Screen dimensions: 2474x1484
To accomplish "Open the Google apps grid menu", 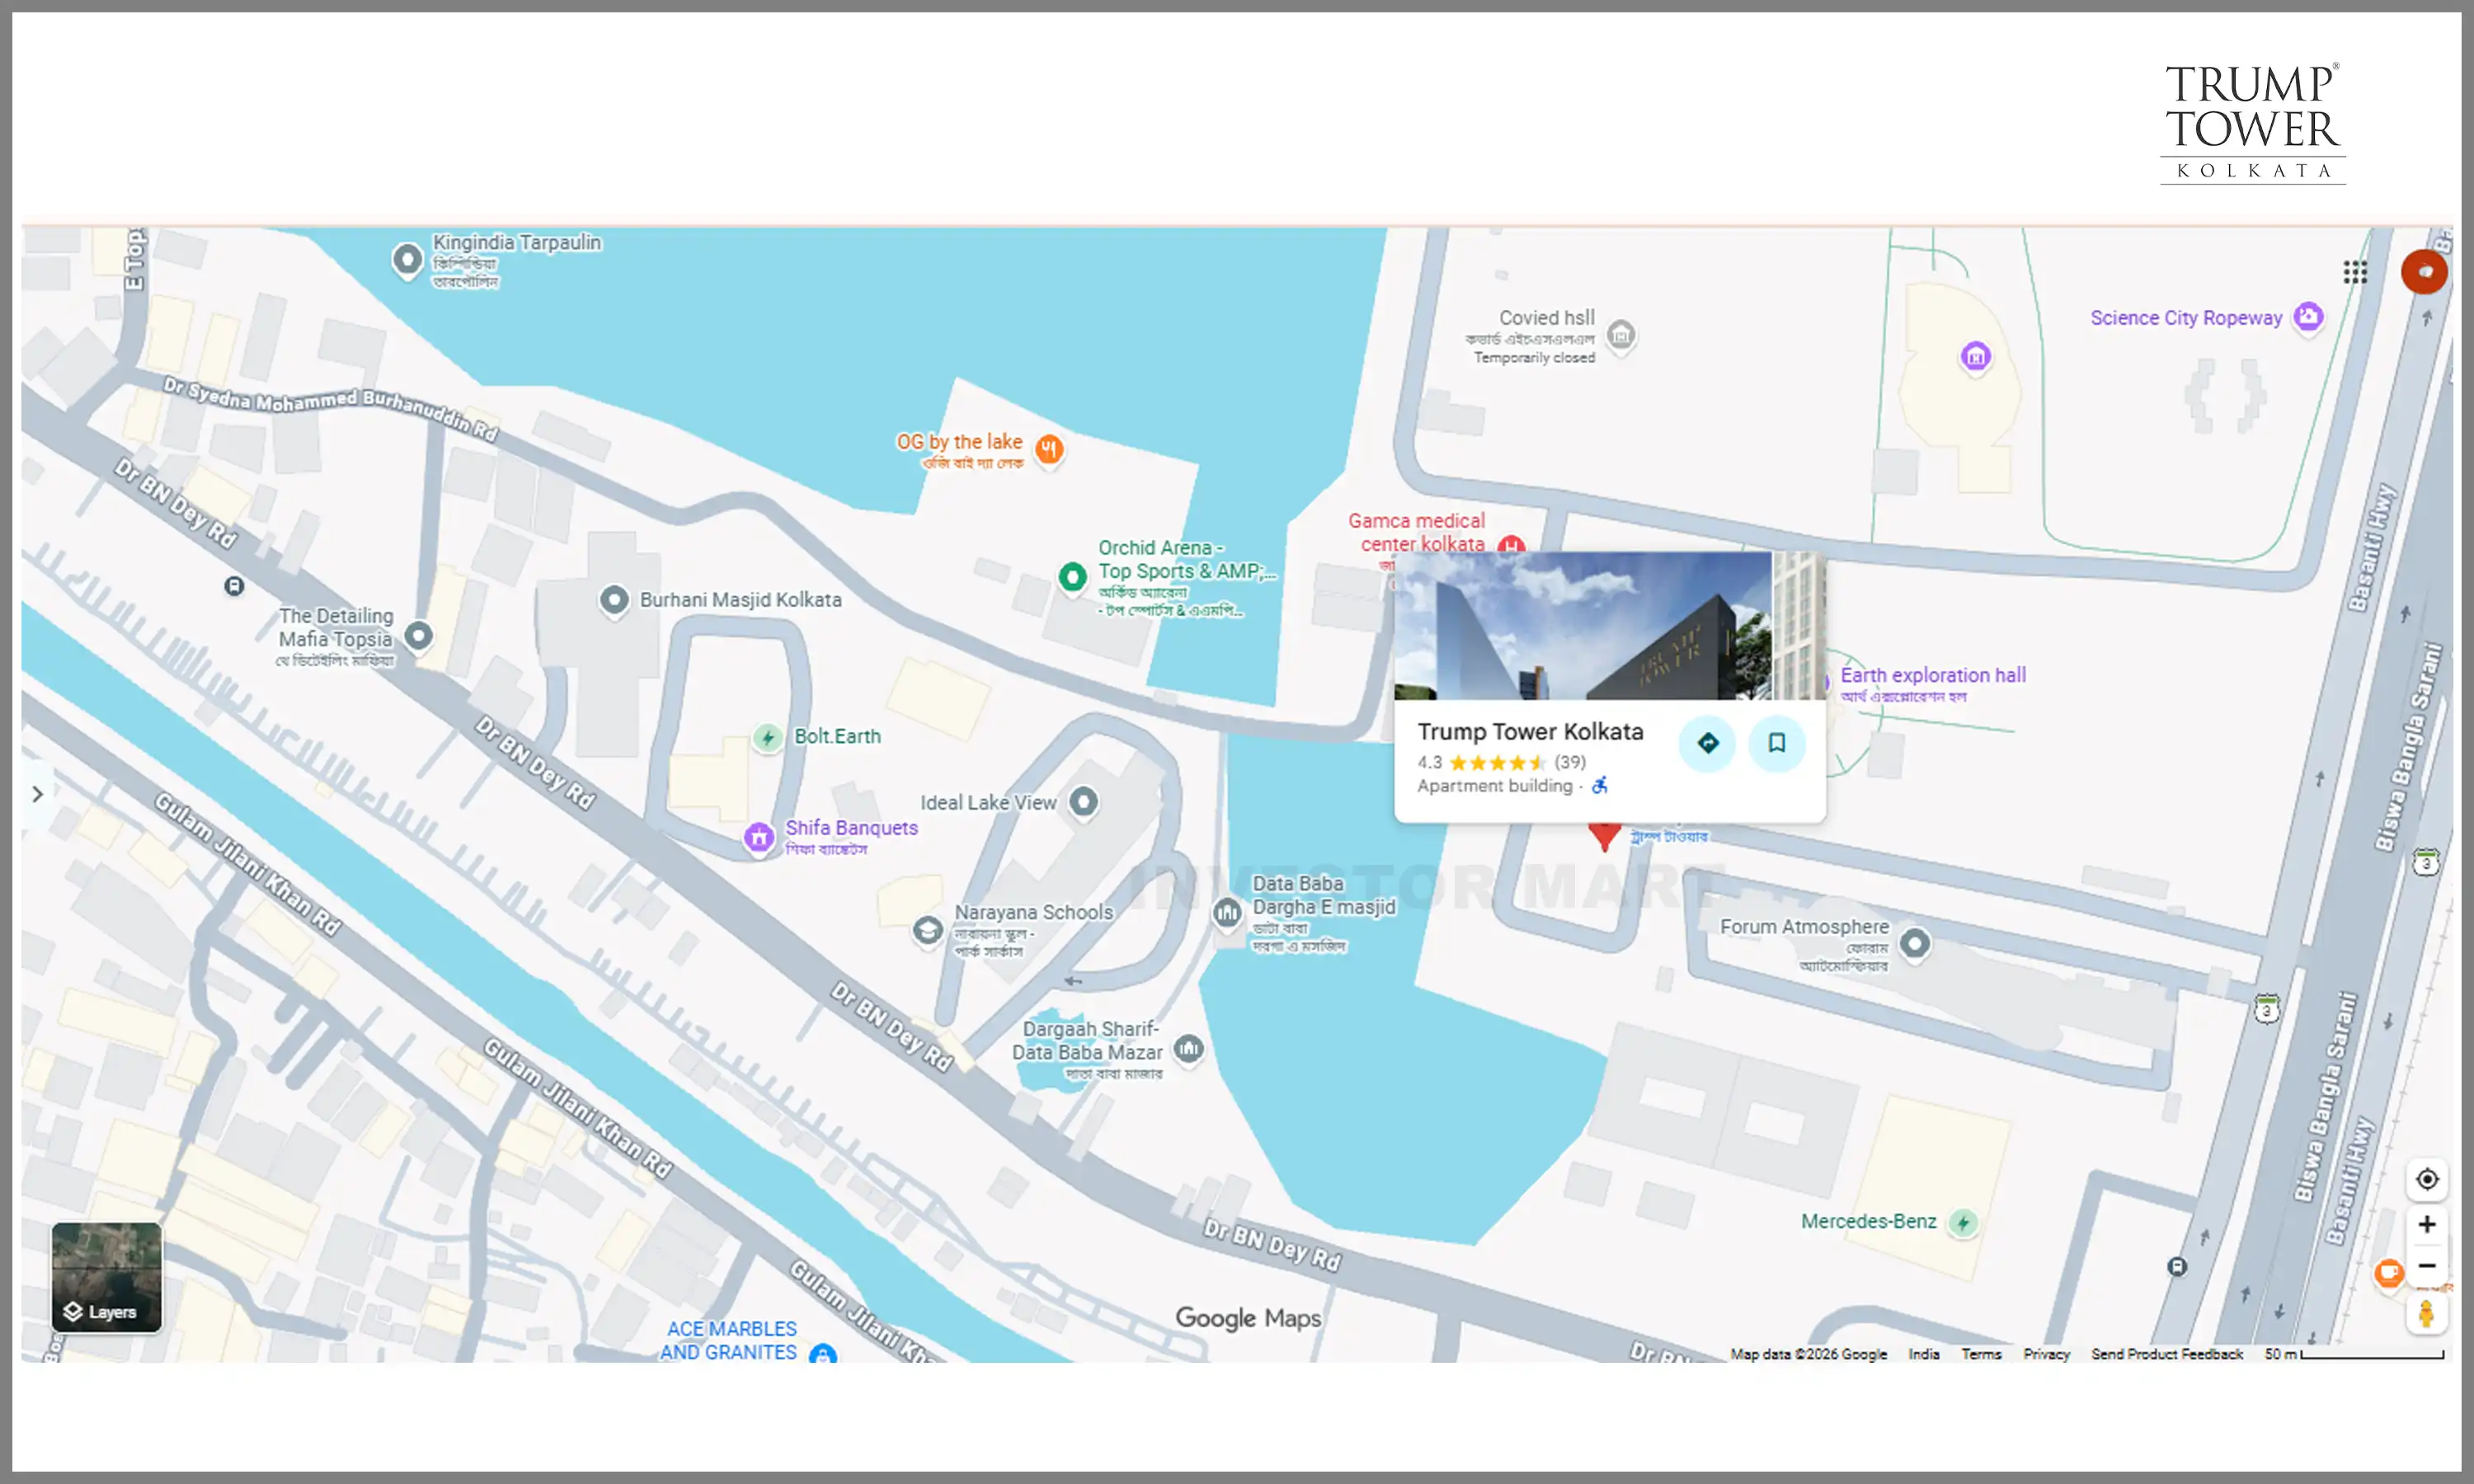I will 2355,272.
